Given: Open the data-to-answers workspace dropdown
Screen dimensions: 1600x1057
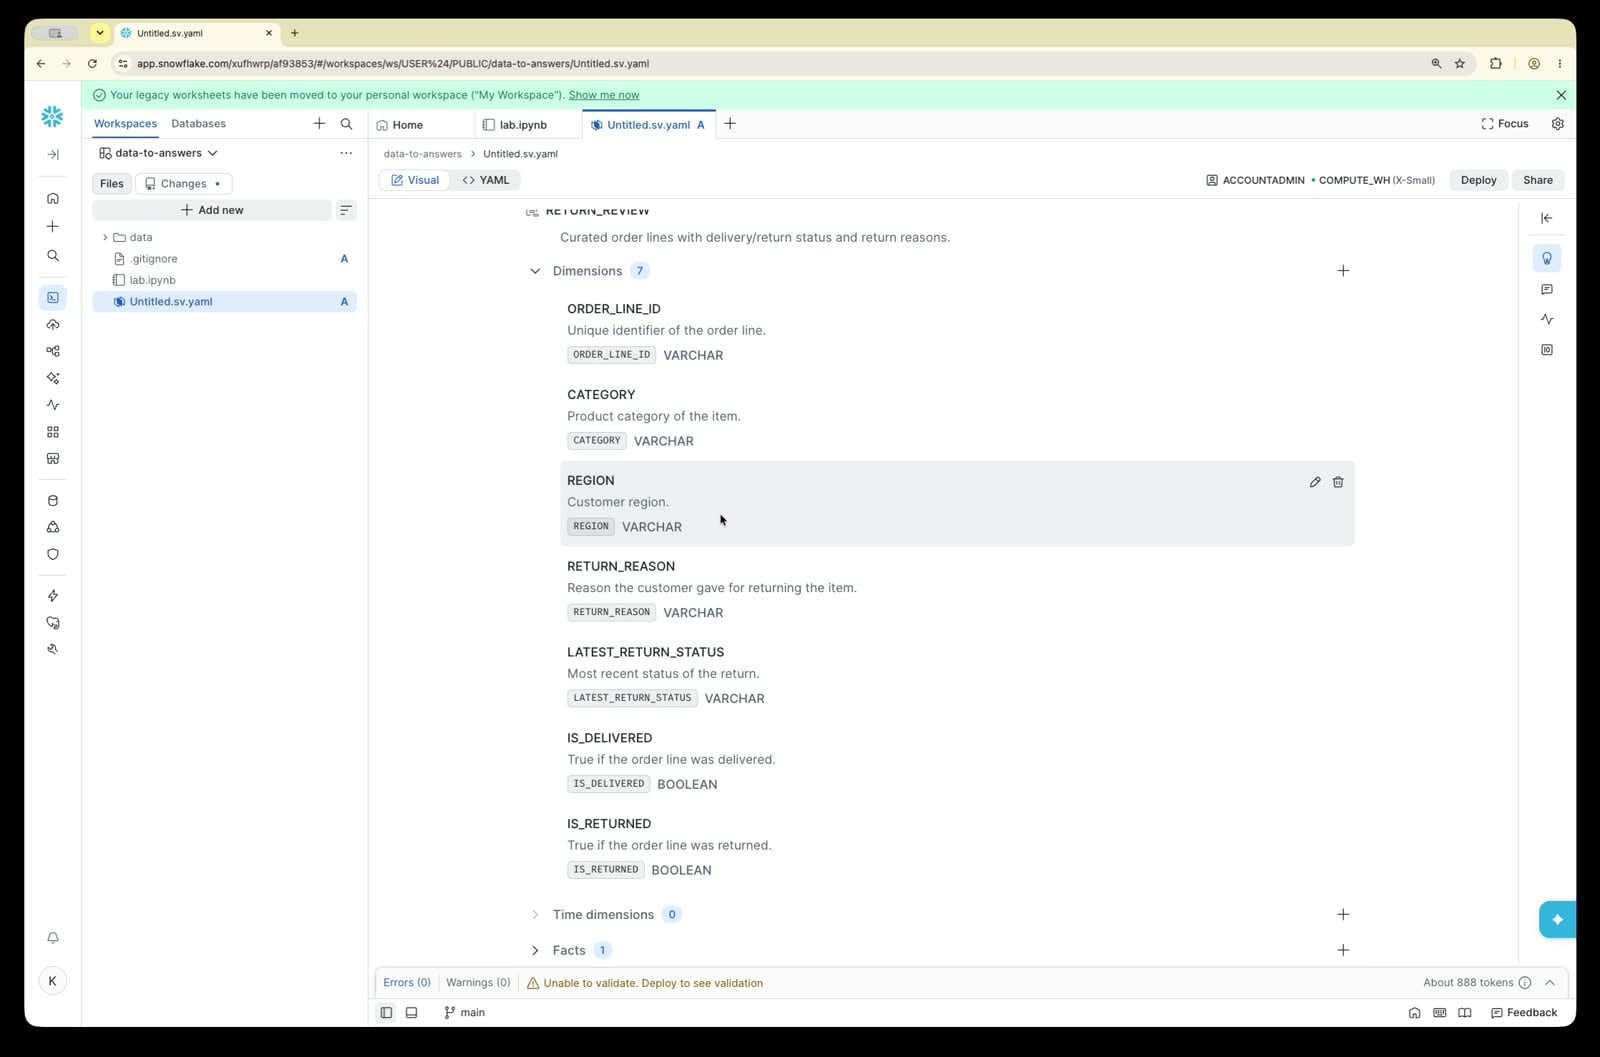Looking at the screenshot, I should pos(159,153).
